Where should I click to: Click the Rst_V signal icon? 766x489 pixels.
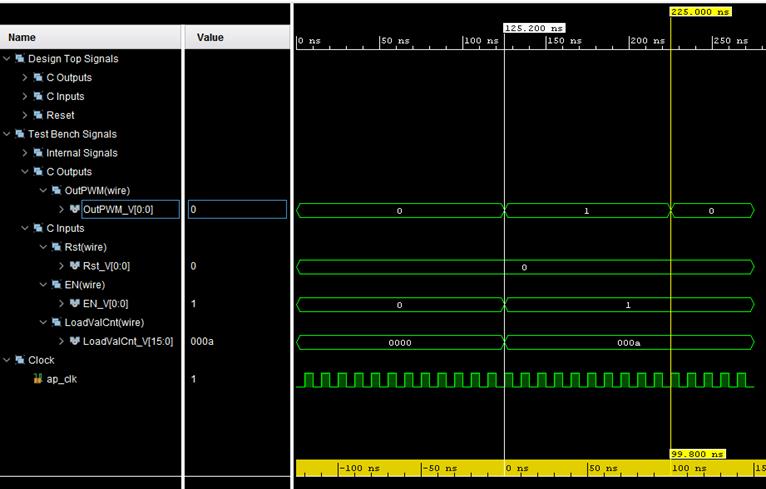74,266
